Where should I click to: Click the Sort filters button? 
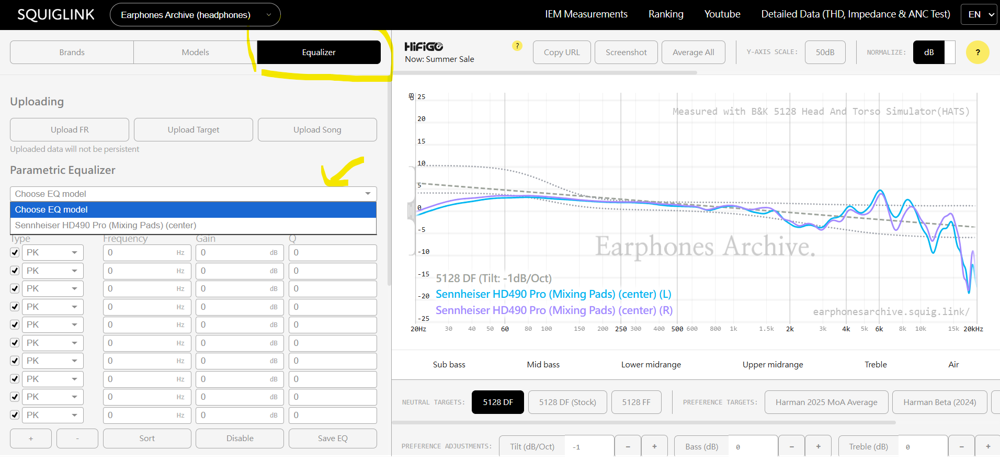coord(147,439)
